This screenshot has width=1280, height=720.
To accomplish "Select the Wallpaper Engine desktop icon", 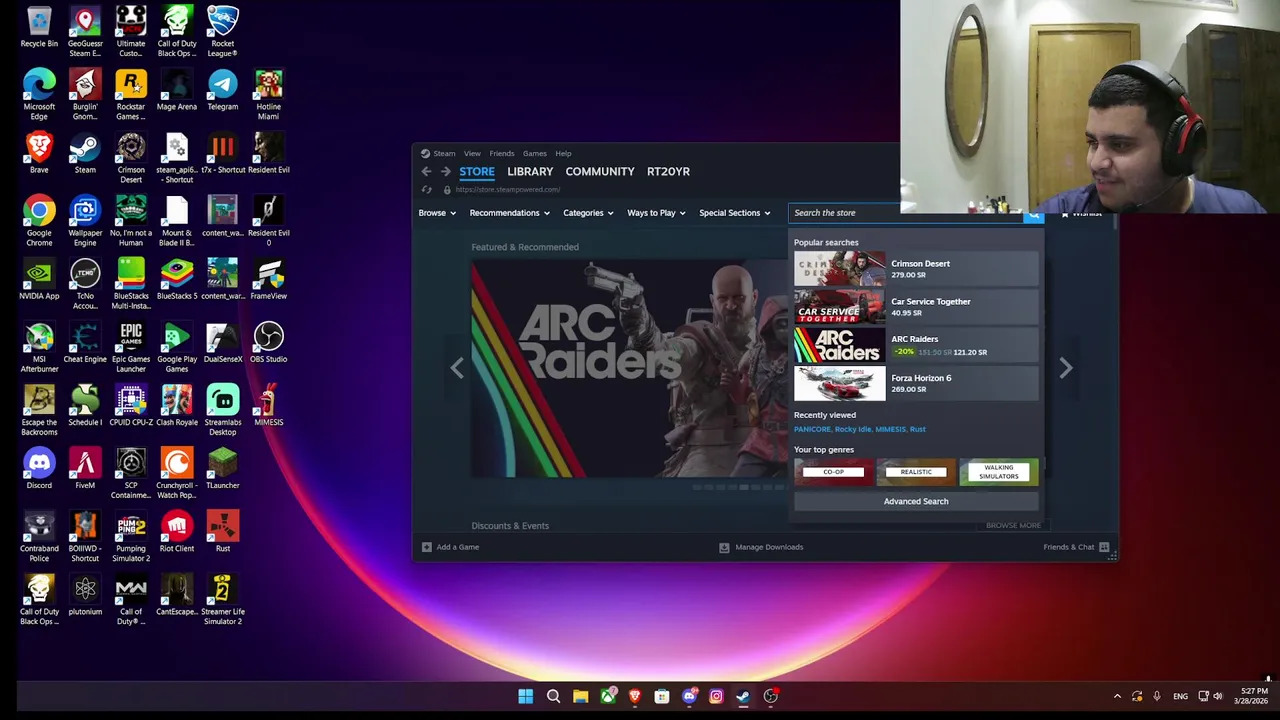I will pyautogui.click(x=85, y=220).
